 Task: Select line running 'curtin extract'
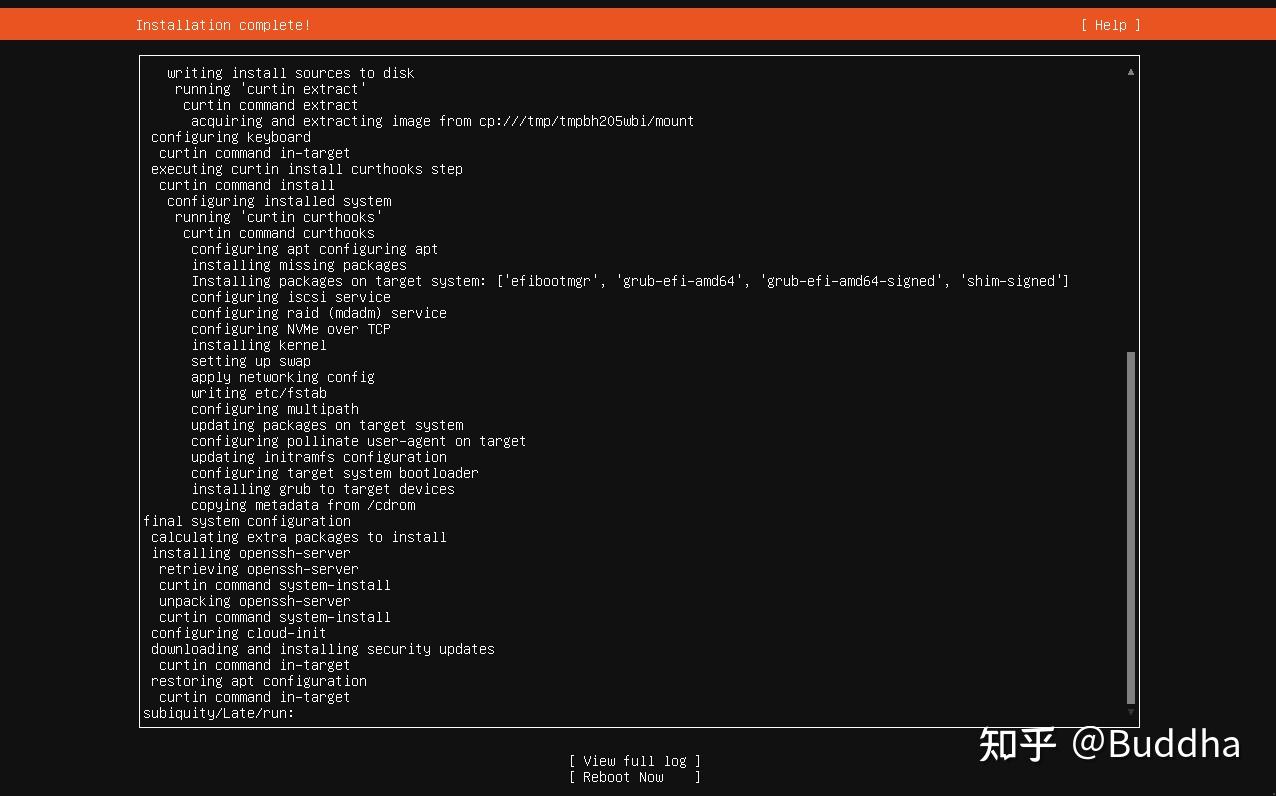click(271, 89)
